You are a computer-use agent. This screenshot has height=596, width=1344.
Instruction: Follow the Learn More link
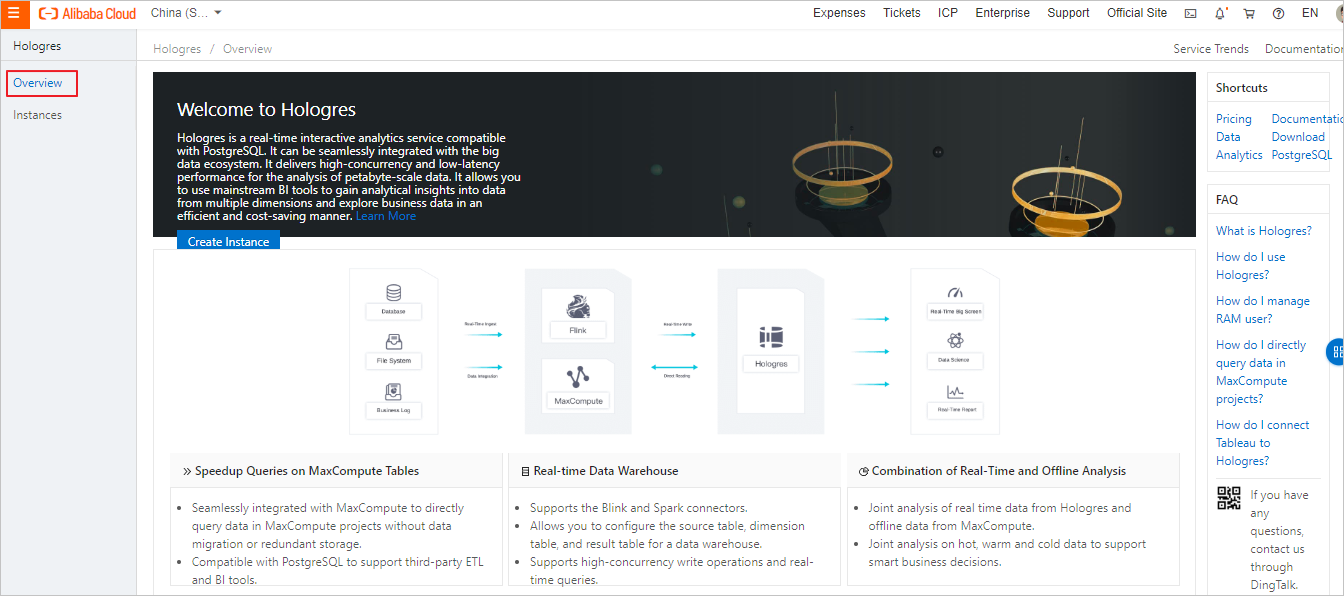click(x=386, y=216)
